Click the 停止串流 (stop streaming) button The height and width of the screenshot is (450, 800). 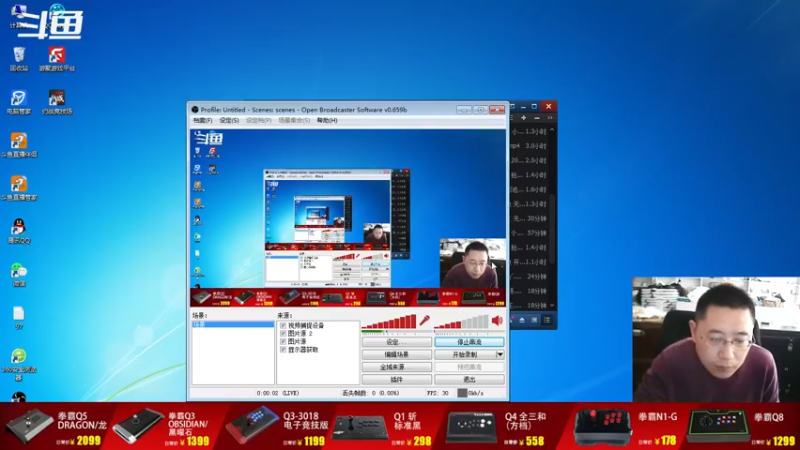click(469, 342)
